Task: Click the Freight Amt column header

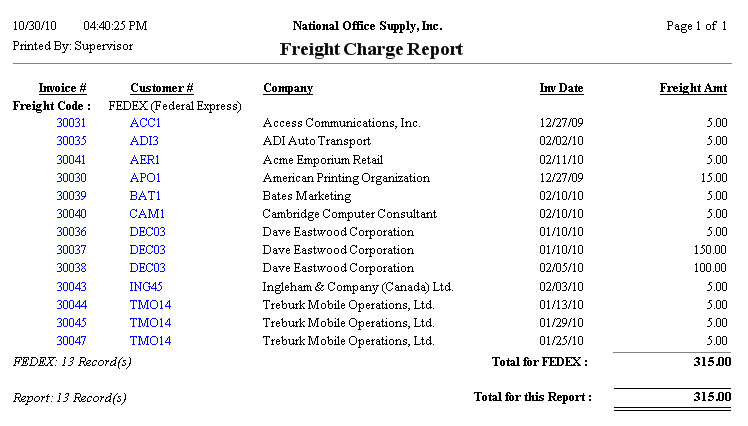Action: point(693,88)
